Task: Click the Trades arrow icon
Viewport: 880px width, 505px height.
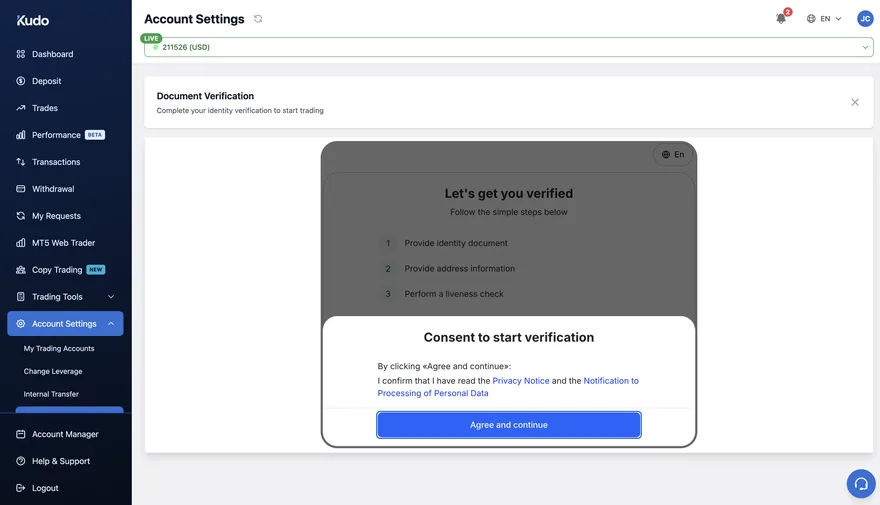Action: point(21,108)
